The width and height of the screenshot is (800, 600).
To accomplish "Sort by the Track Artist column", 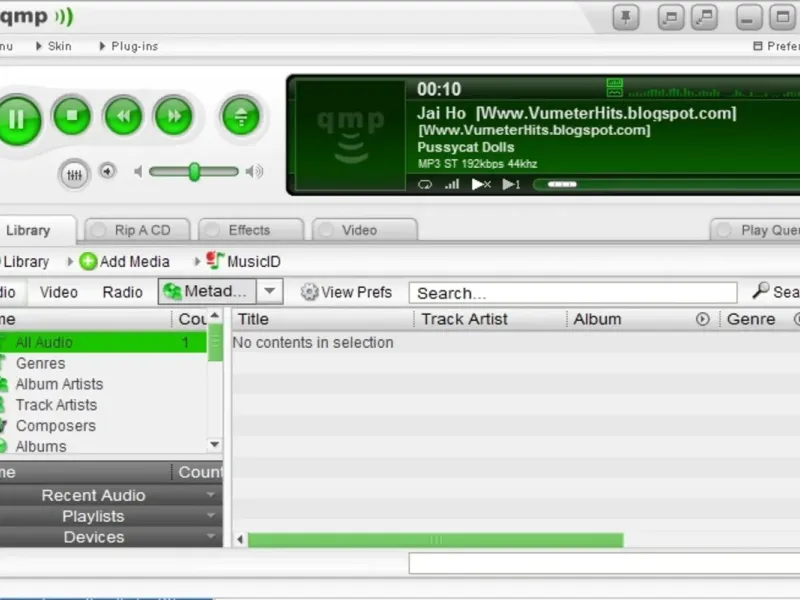I will 491,319.
